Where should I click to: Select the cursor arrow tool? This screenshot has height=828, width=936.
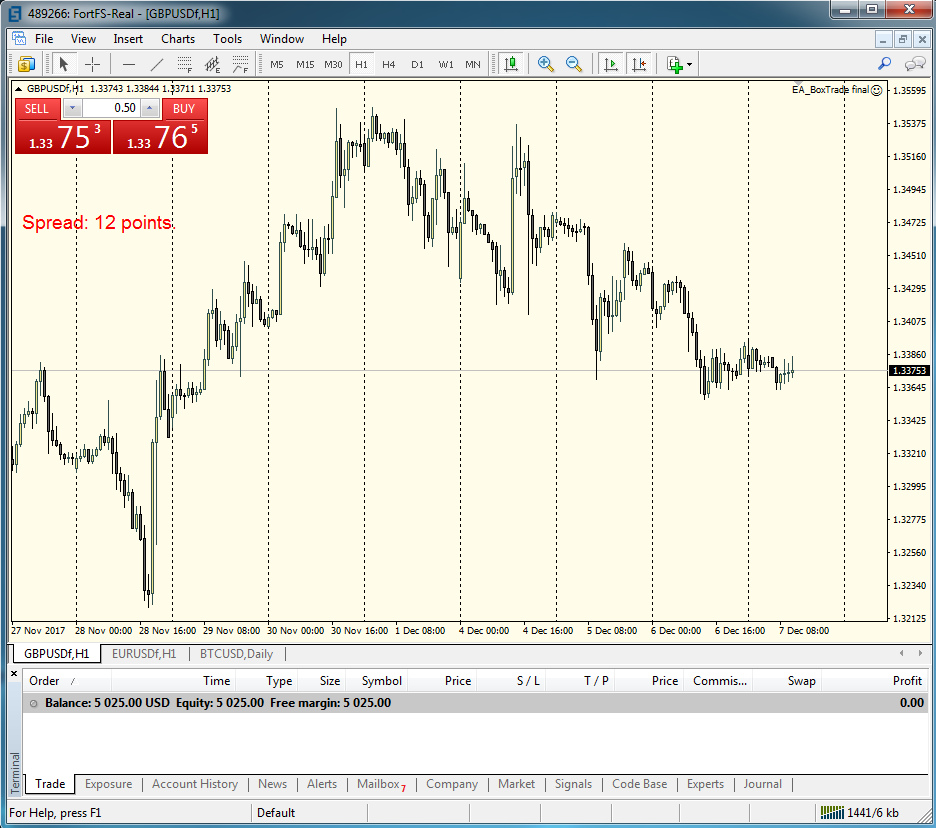tap(64, 64)
